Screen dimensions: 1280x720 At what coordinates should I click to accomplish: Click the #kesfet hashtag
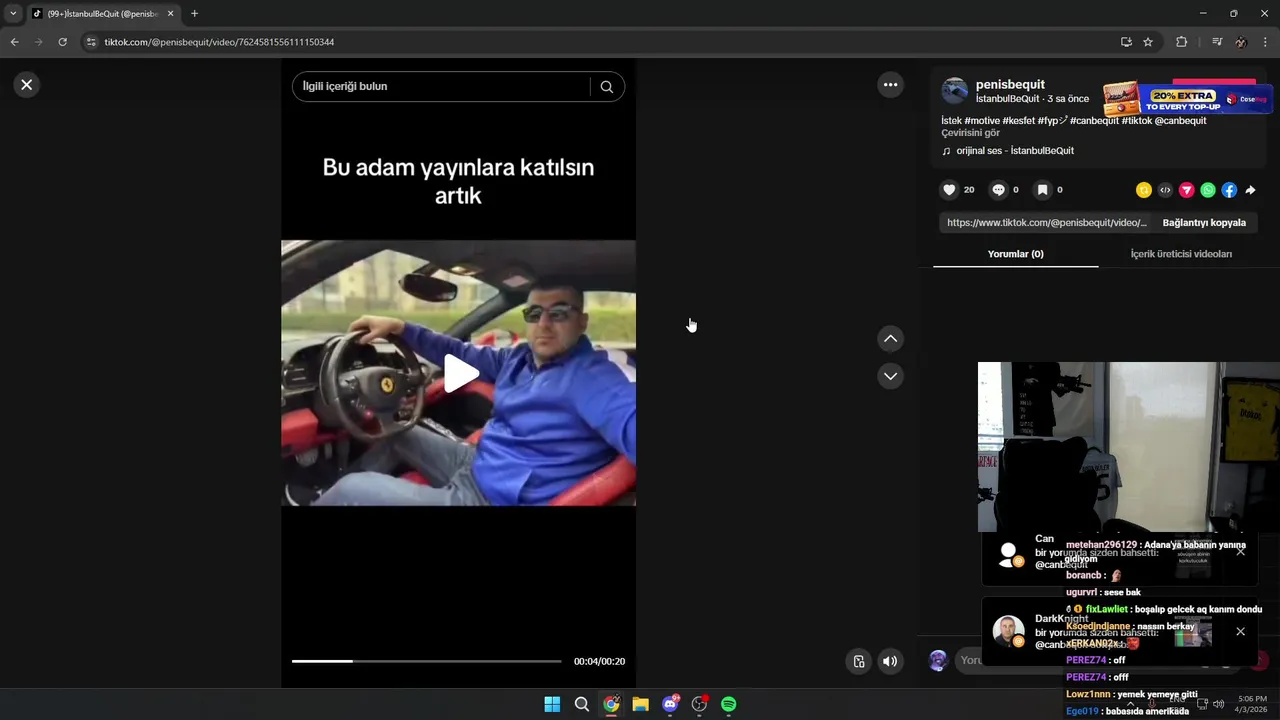click(1019, 121)
